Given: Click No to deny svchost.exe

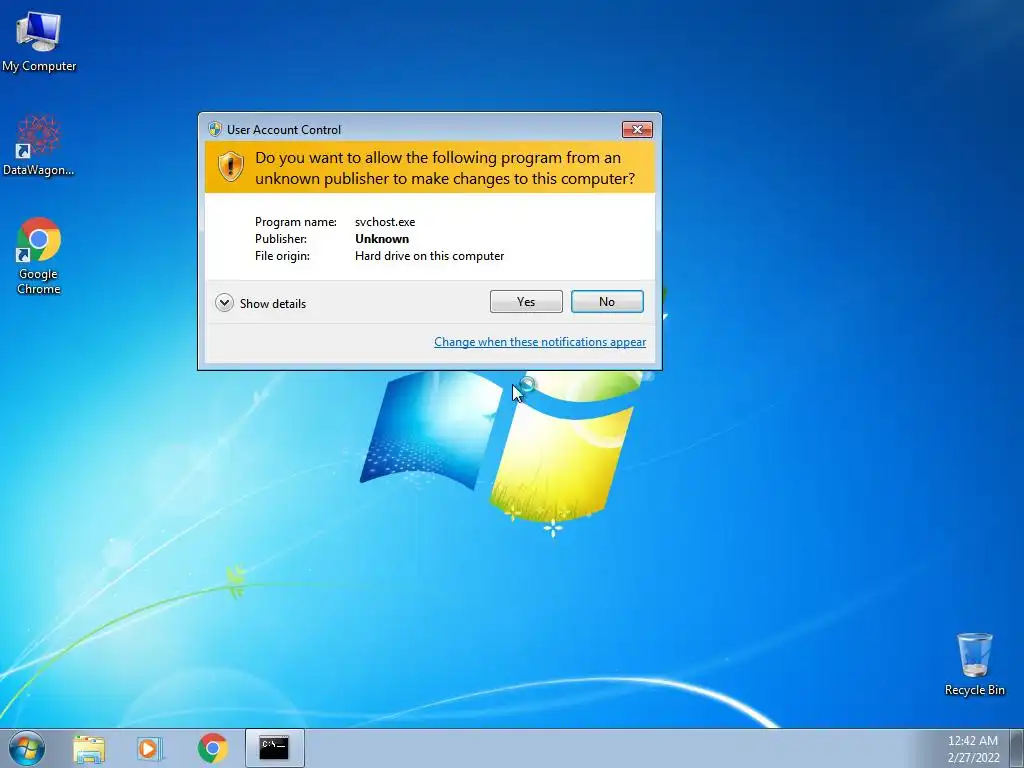Looking at the screenshot, I should [607, 302].
